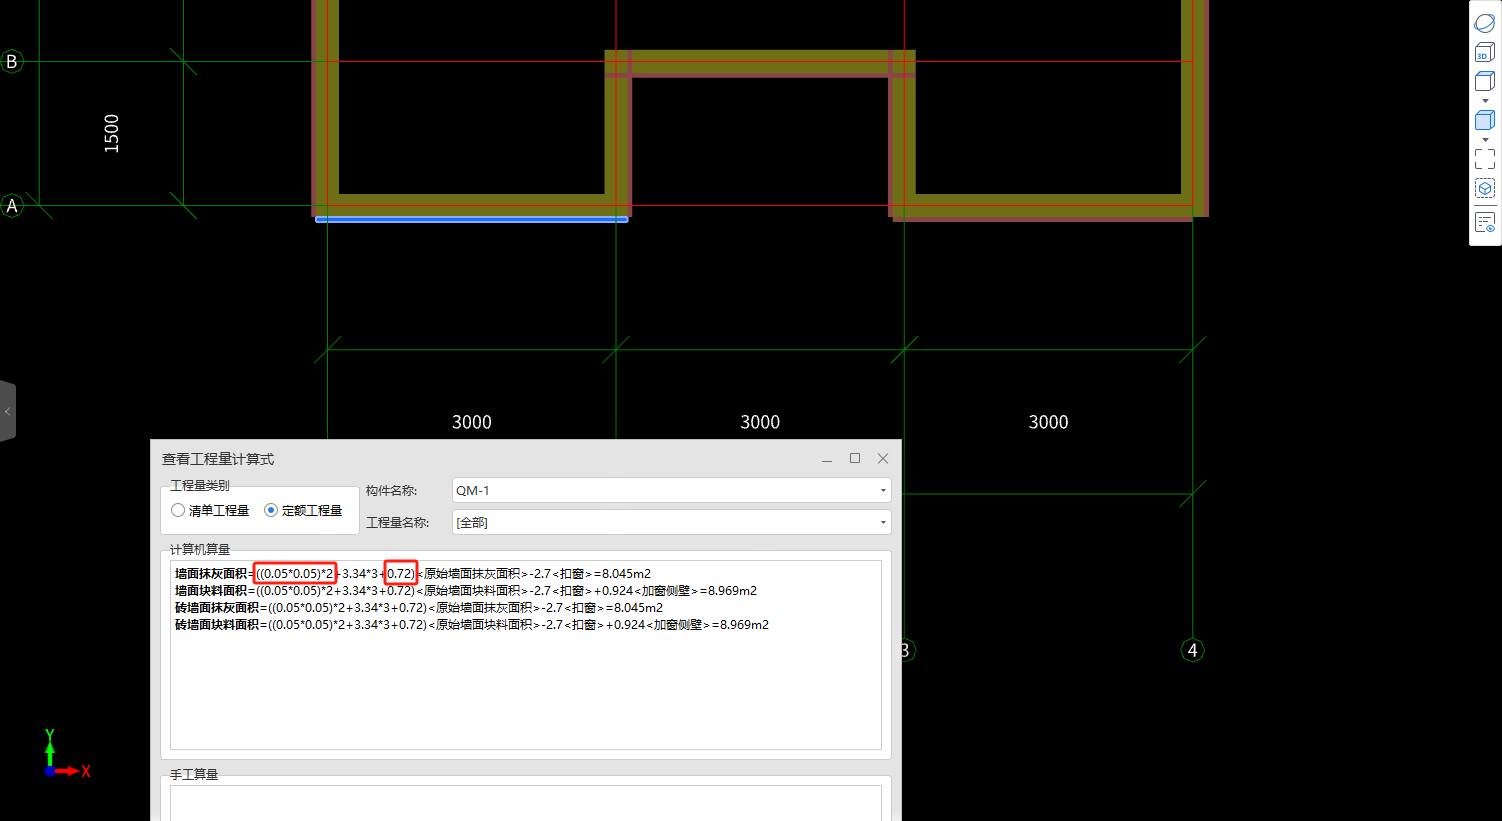
Task: Click the 砖墙面块料面积 formula line
Action: click(x=472, y=625)
